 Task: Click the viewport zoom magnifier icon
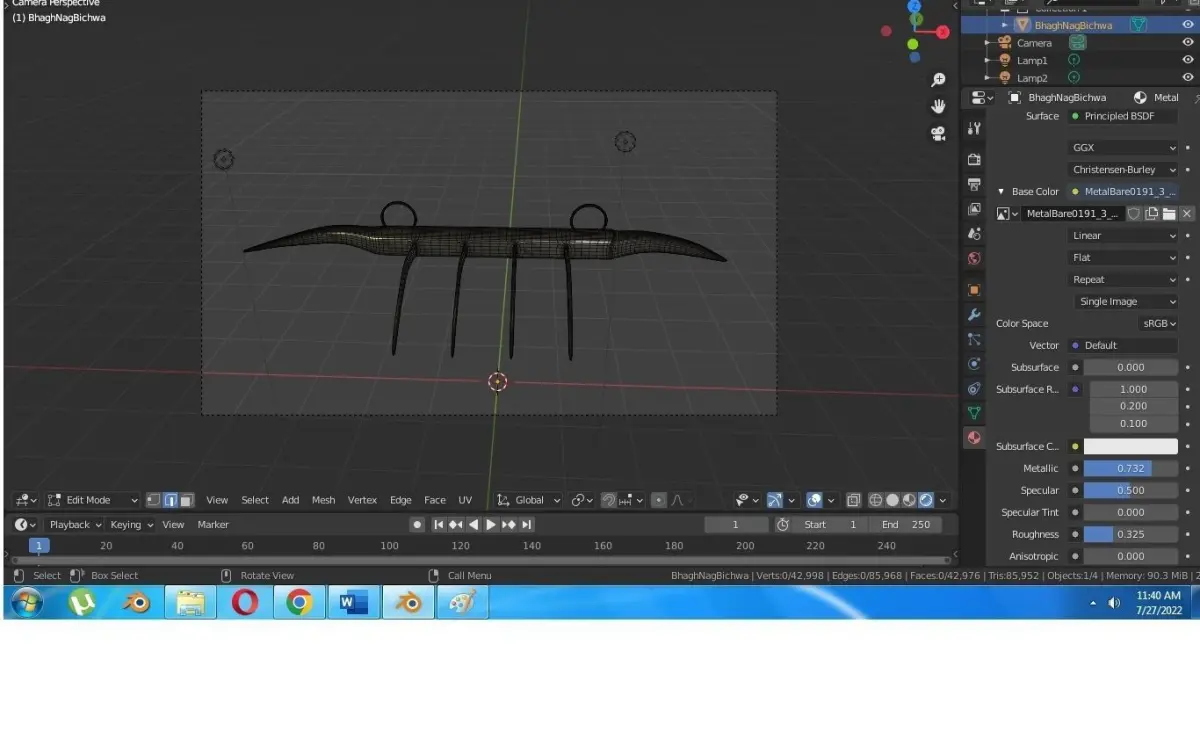pos(938,80)
